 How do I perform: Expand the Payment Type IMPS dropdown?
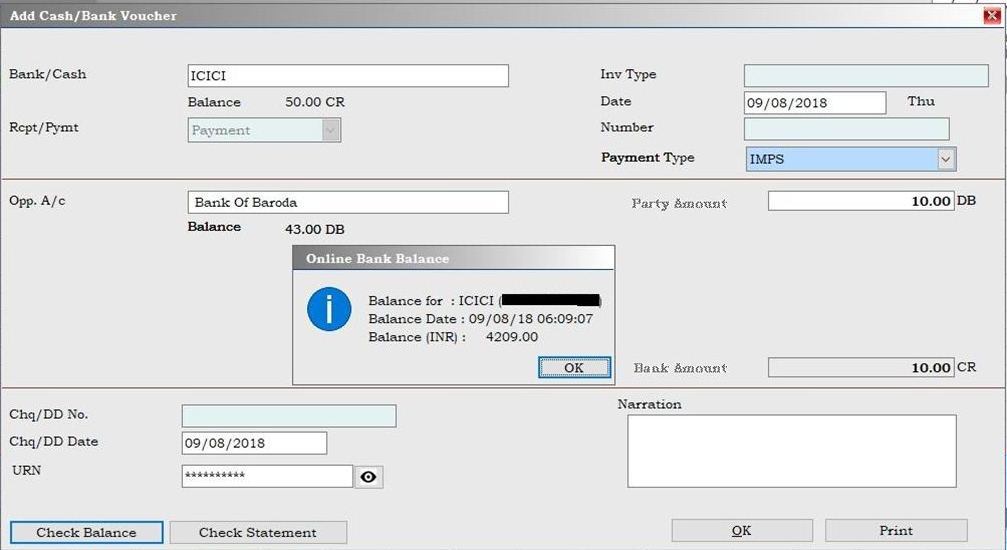pos(945,159)
